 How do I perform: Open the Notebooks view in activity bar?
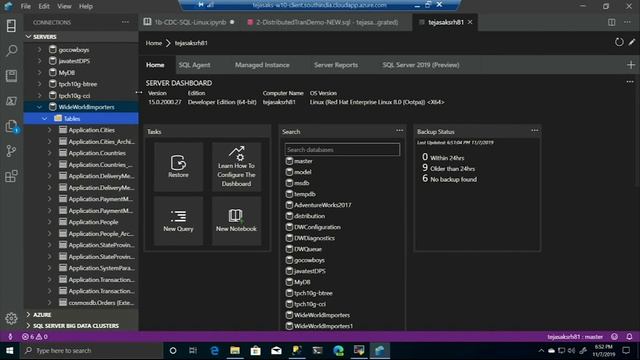point(11,76)
